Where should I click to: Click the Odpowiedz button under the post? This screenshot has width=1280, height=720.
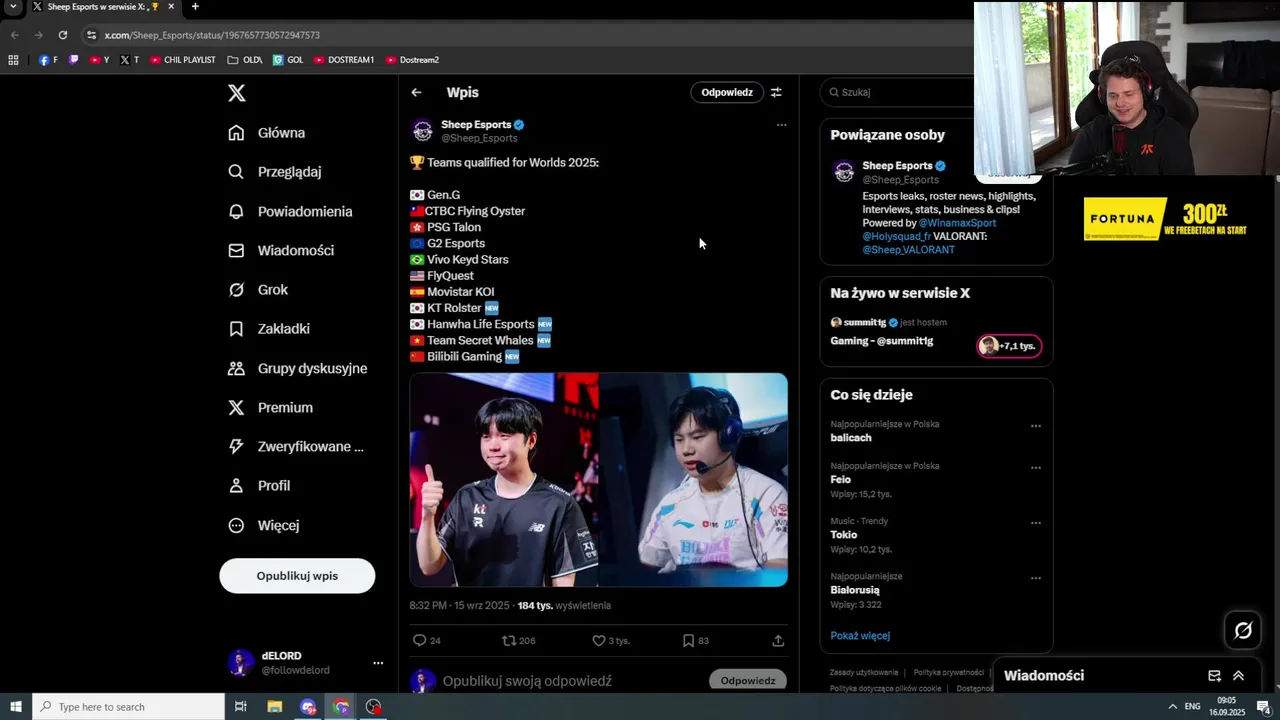(748, 681)
